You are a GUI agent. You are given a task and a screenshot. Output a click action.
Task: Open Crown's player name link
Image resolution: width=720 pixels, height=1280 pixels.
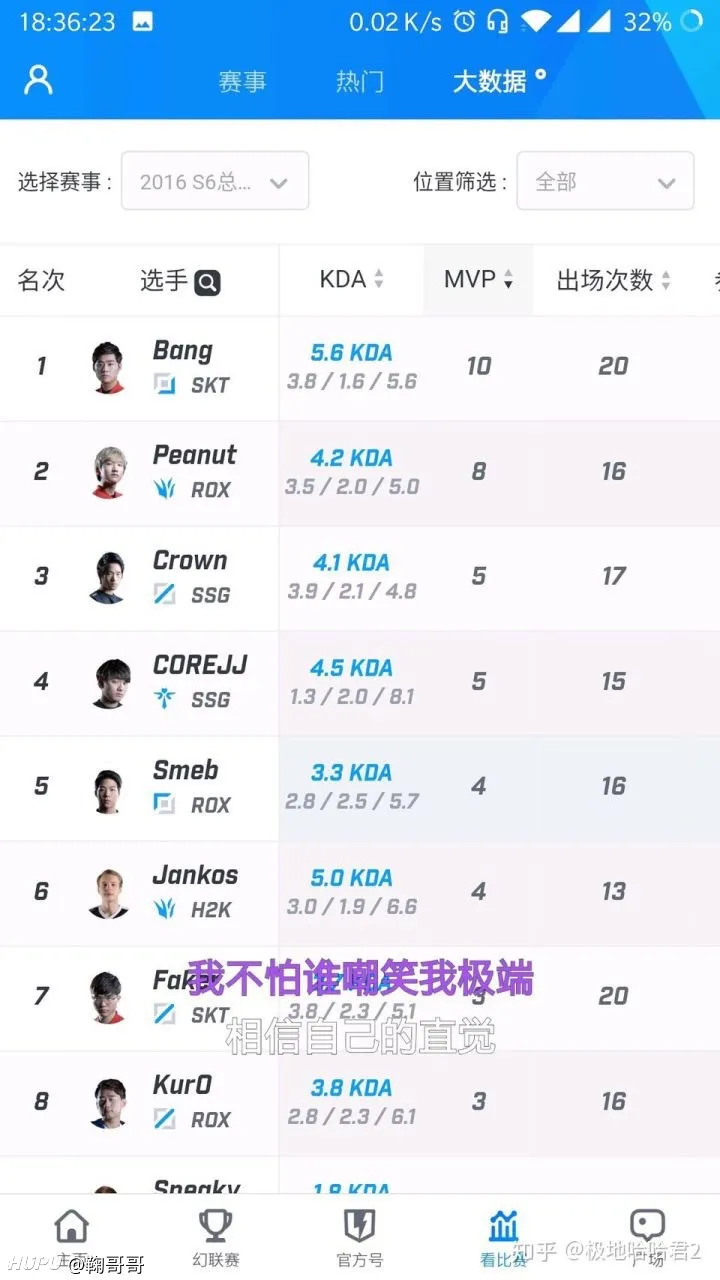pos(190,561)
